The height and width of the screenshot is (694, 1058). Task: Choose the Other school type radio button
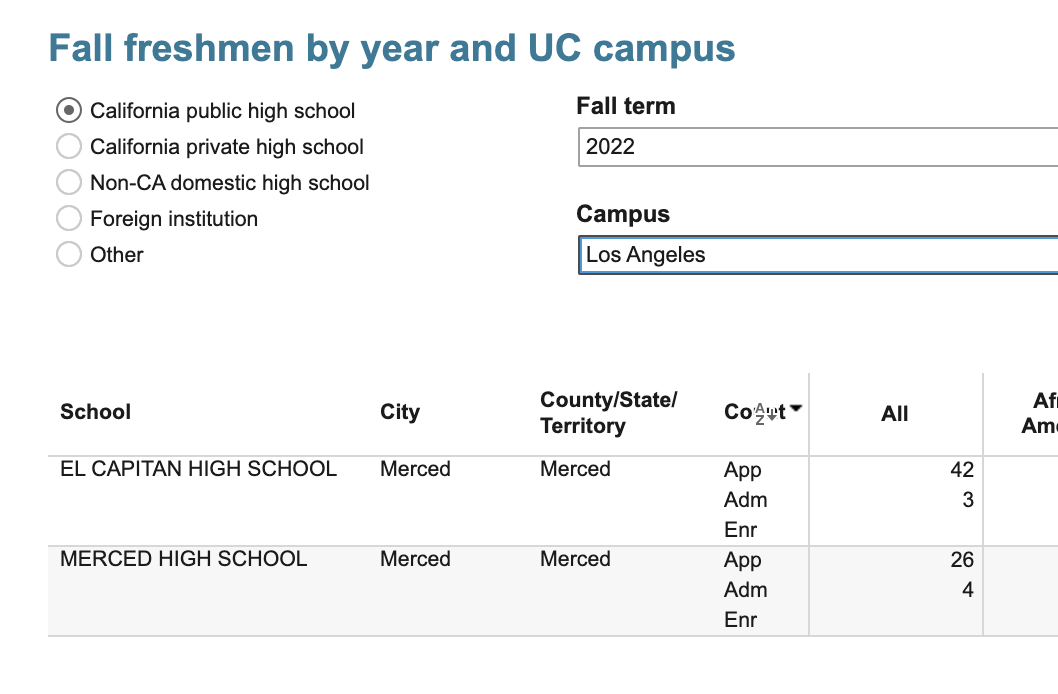(x=69, y=255)
